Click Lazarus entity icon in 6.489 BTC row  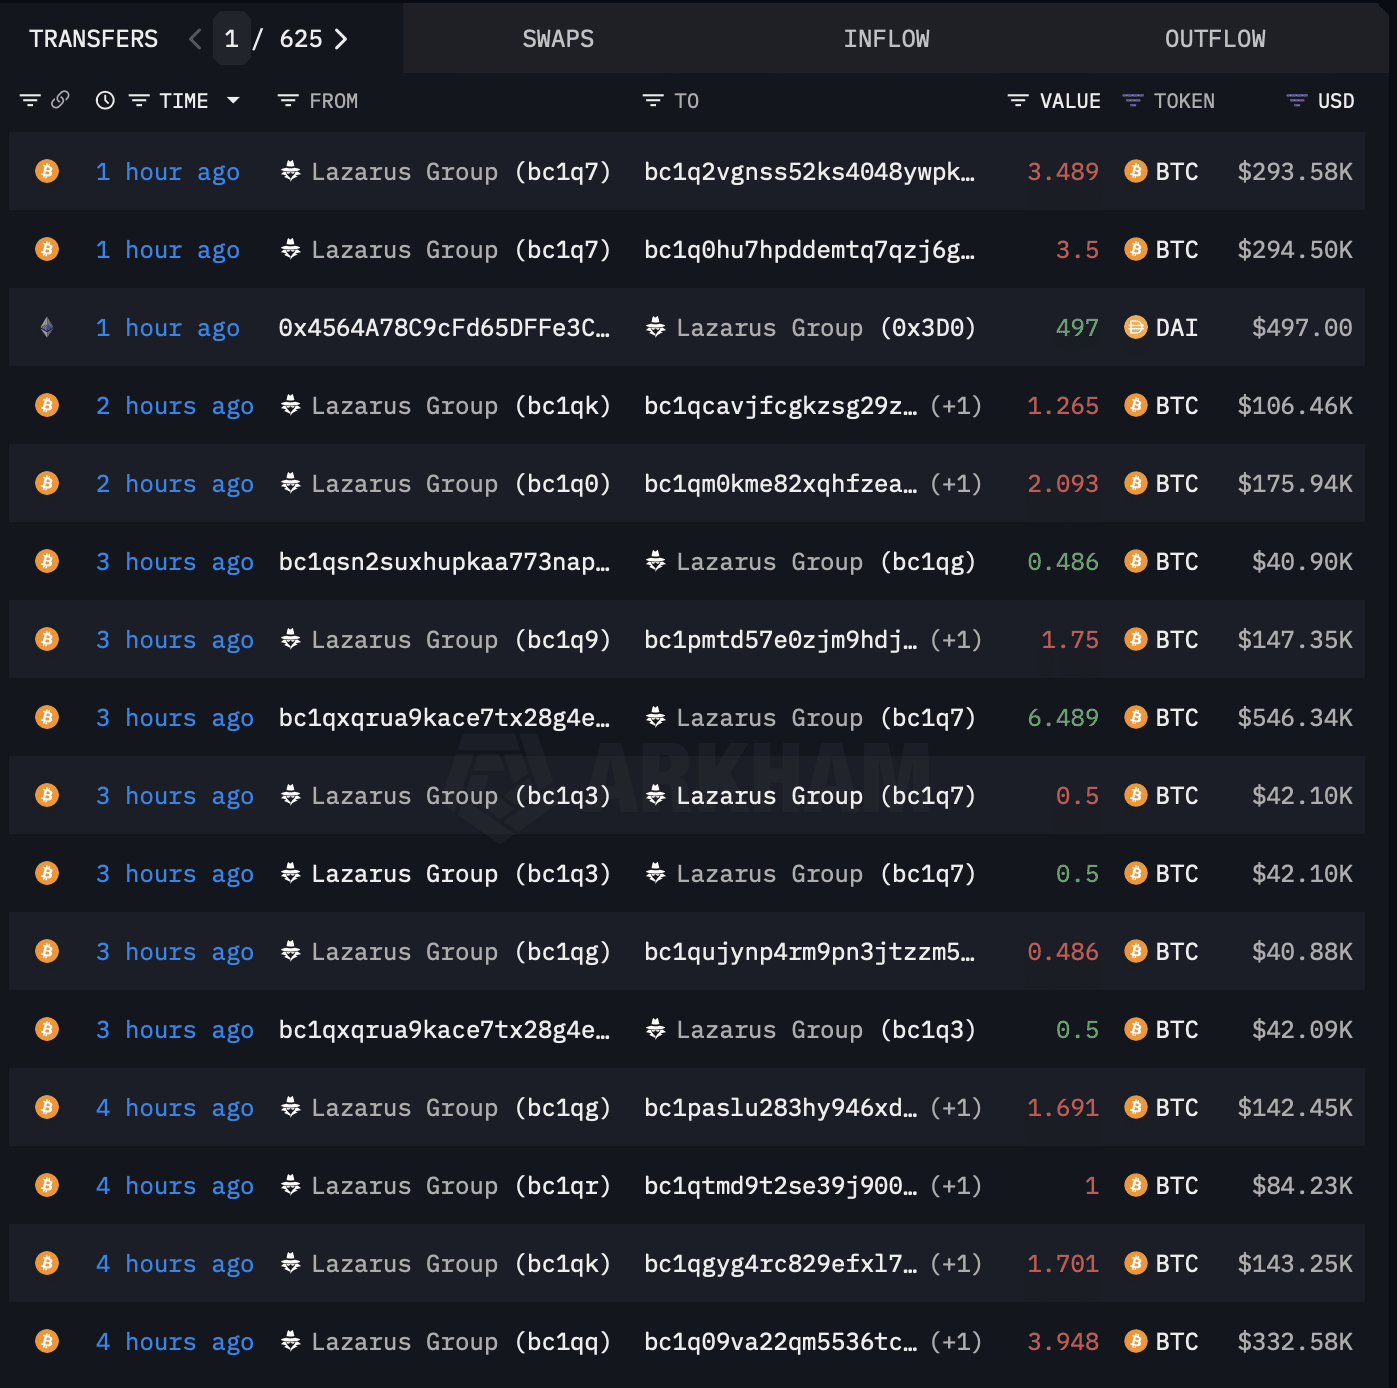655,717
